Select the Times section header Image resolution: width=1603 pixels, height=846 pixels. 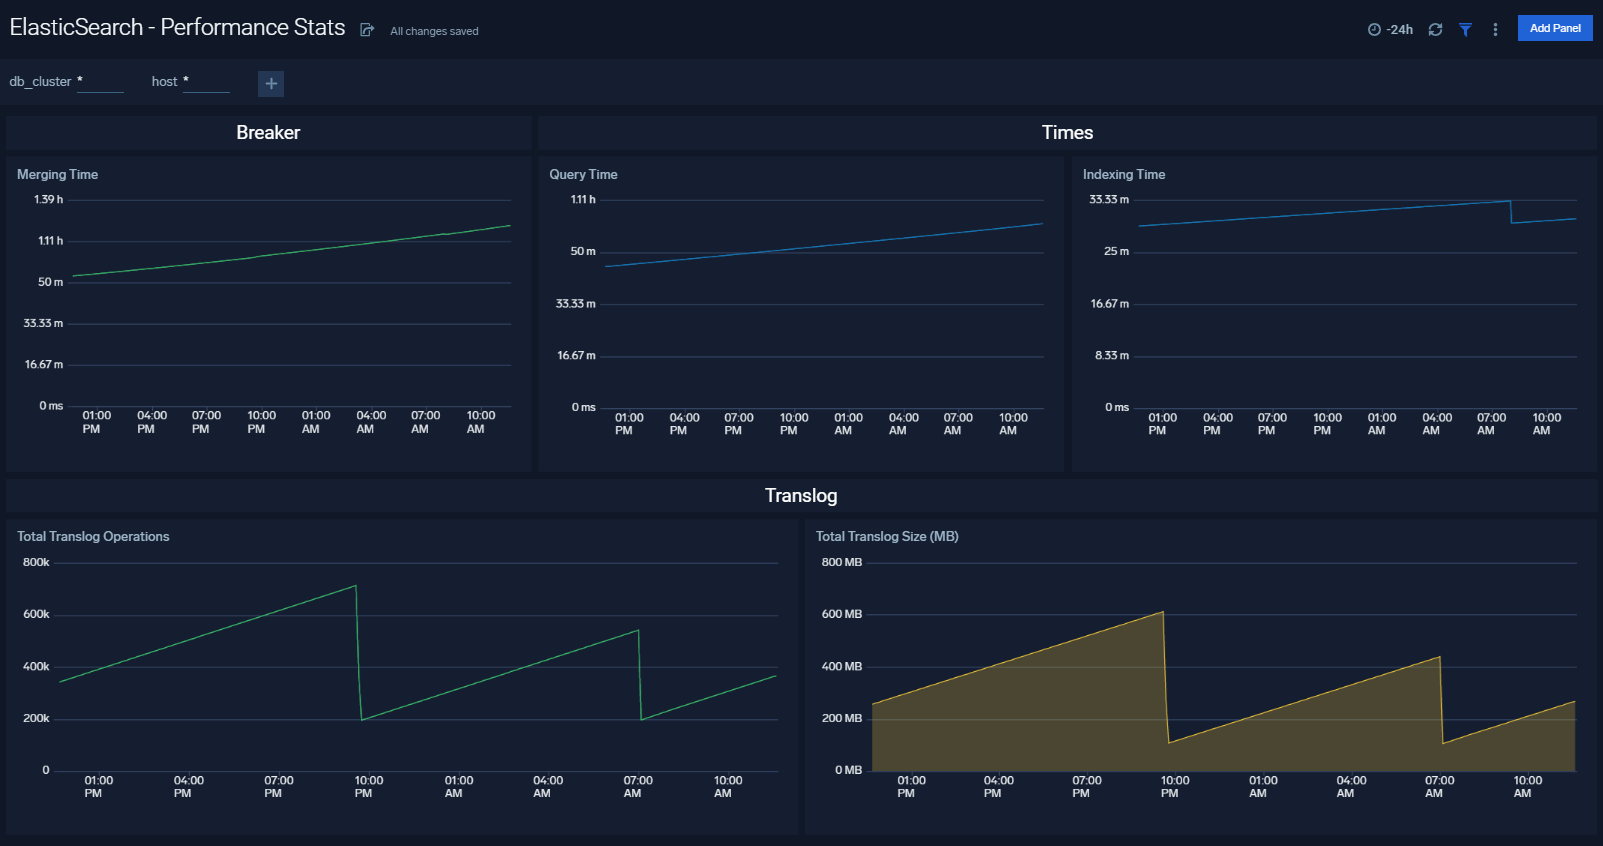(1067, 133)
